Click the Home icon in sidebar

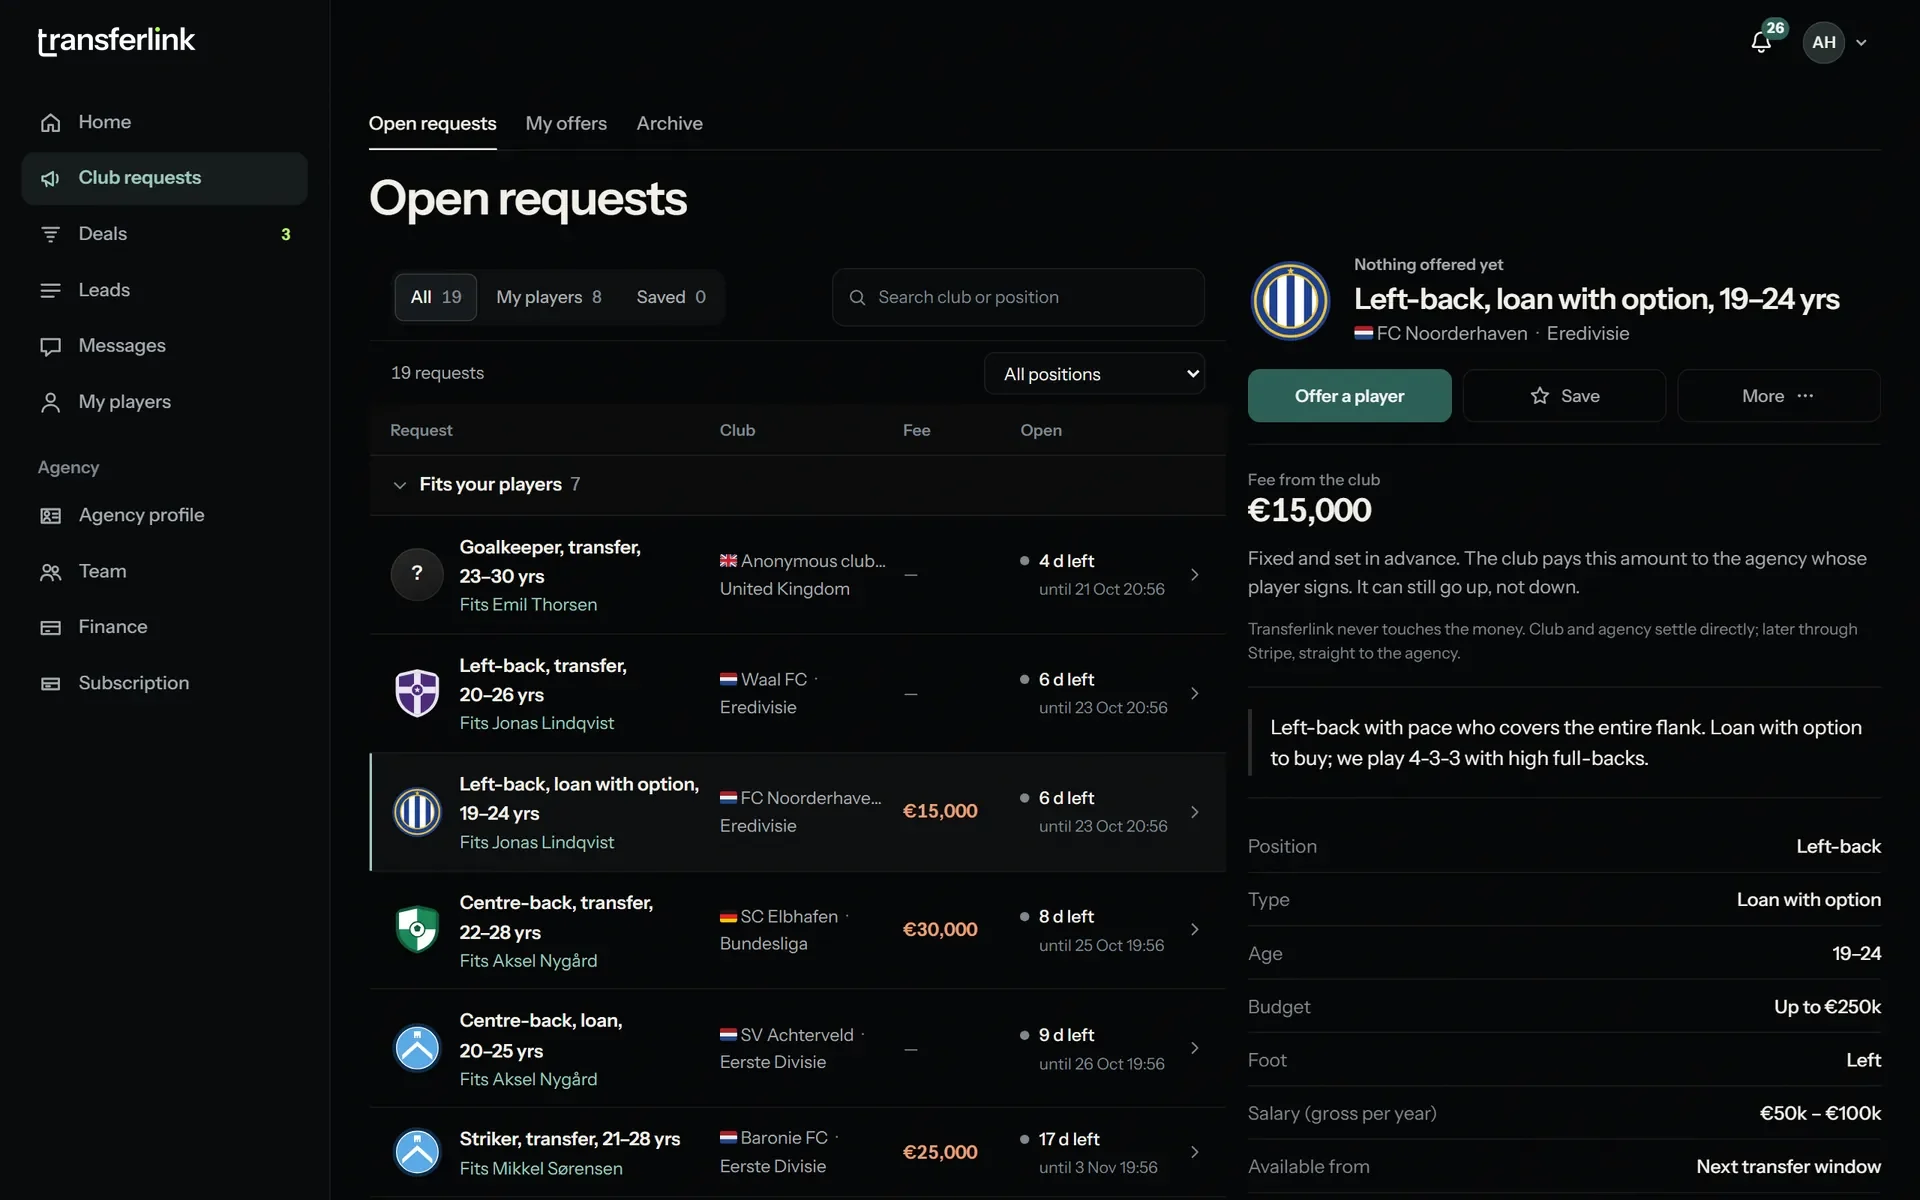(x=50, y=122)
